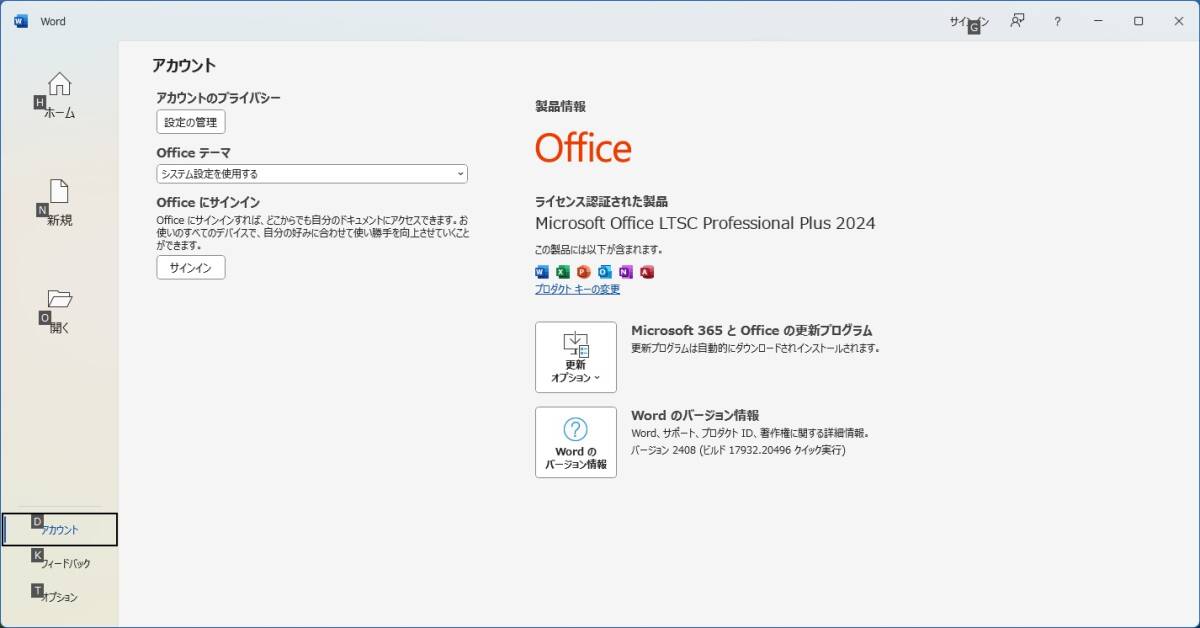Image resolution: width=1200 pixels, height=628 pixels.
Task: Click サインイン in the title bar
Action: (x=969, y=21)
